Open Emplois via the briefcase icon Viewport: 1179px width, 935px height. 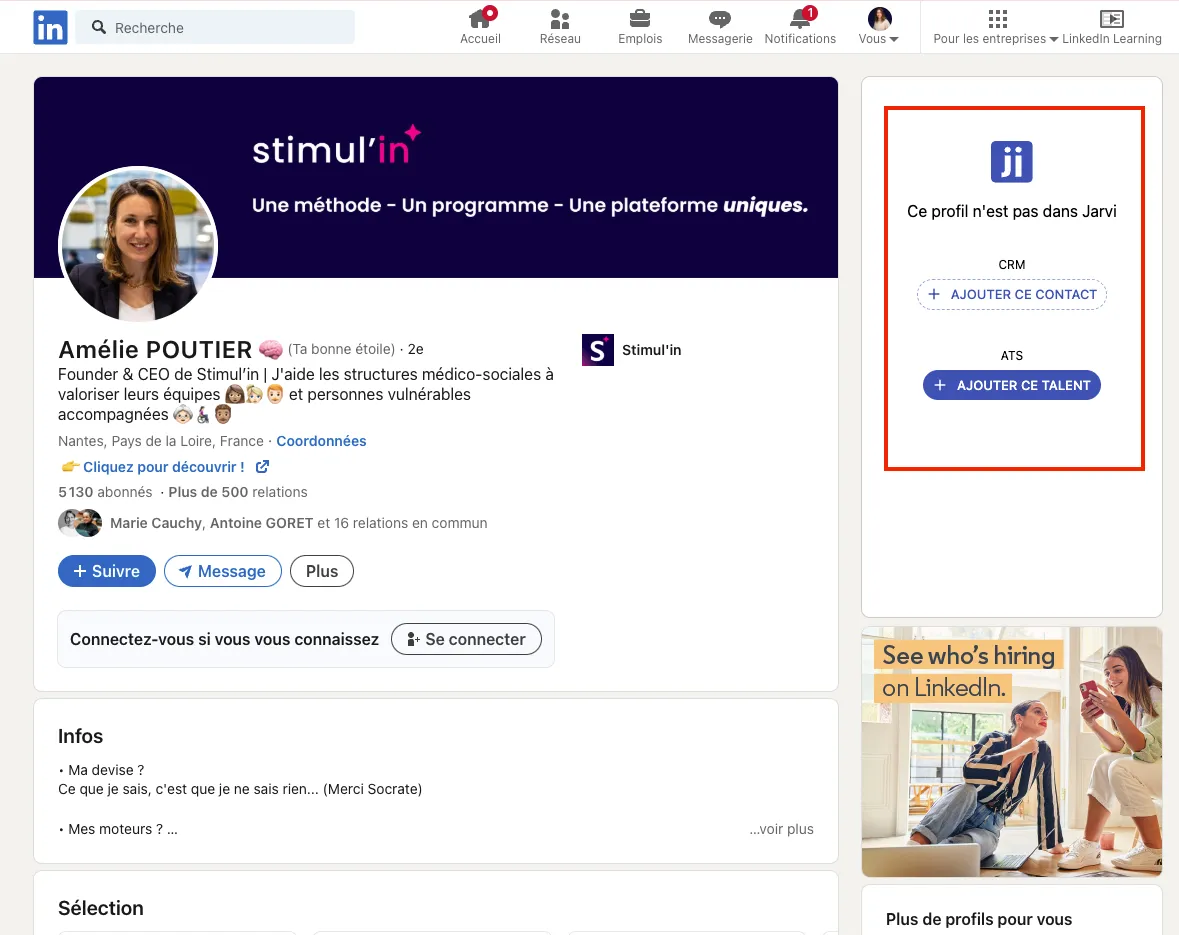pos(640,19)
